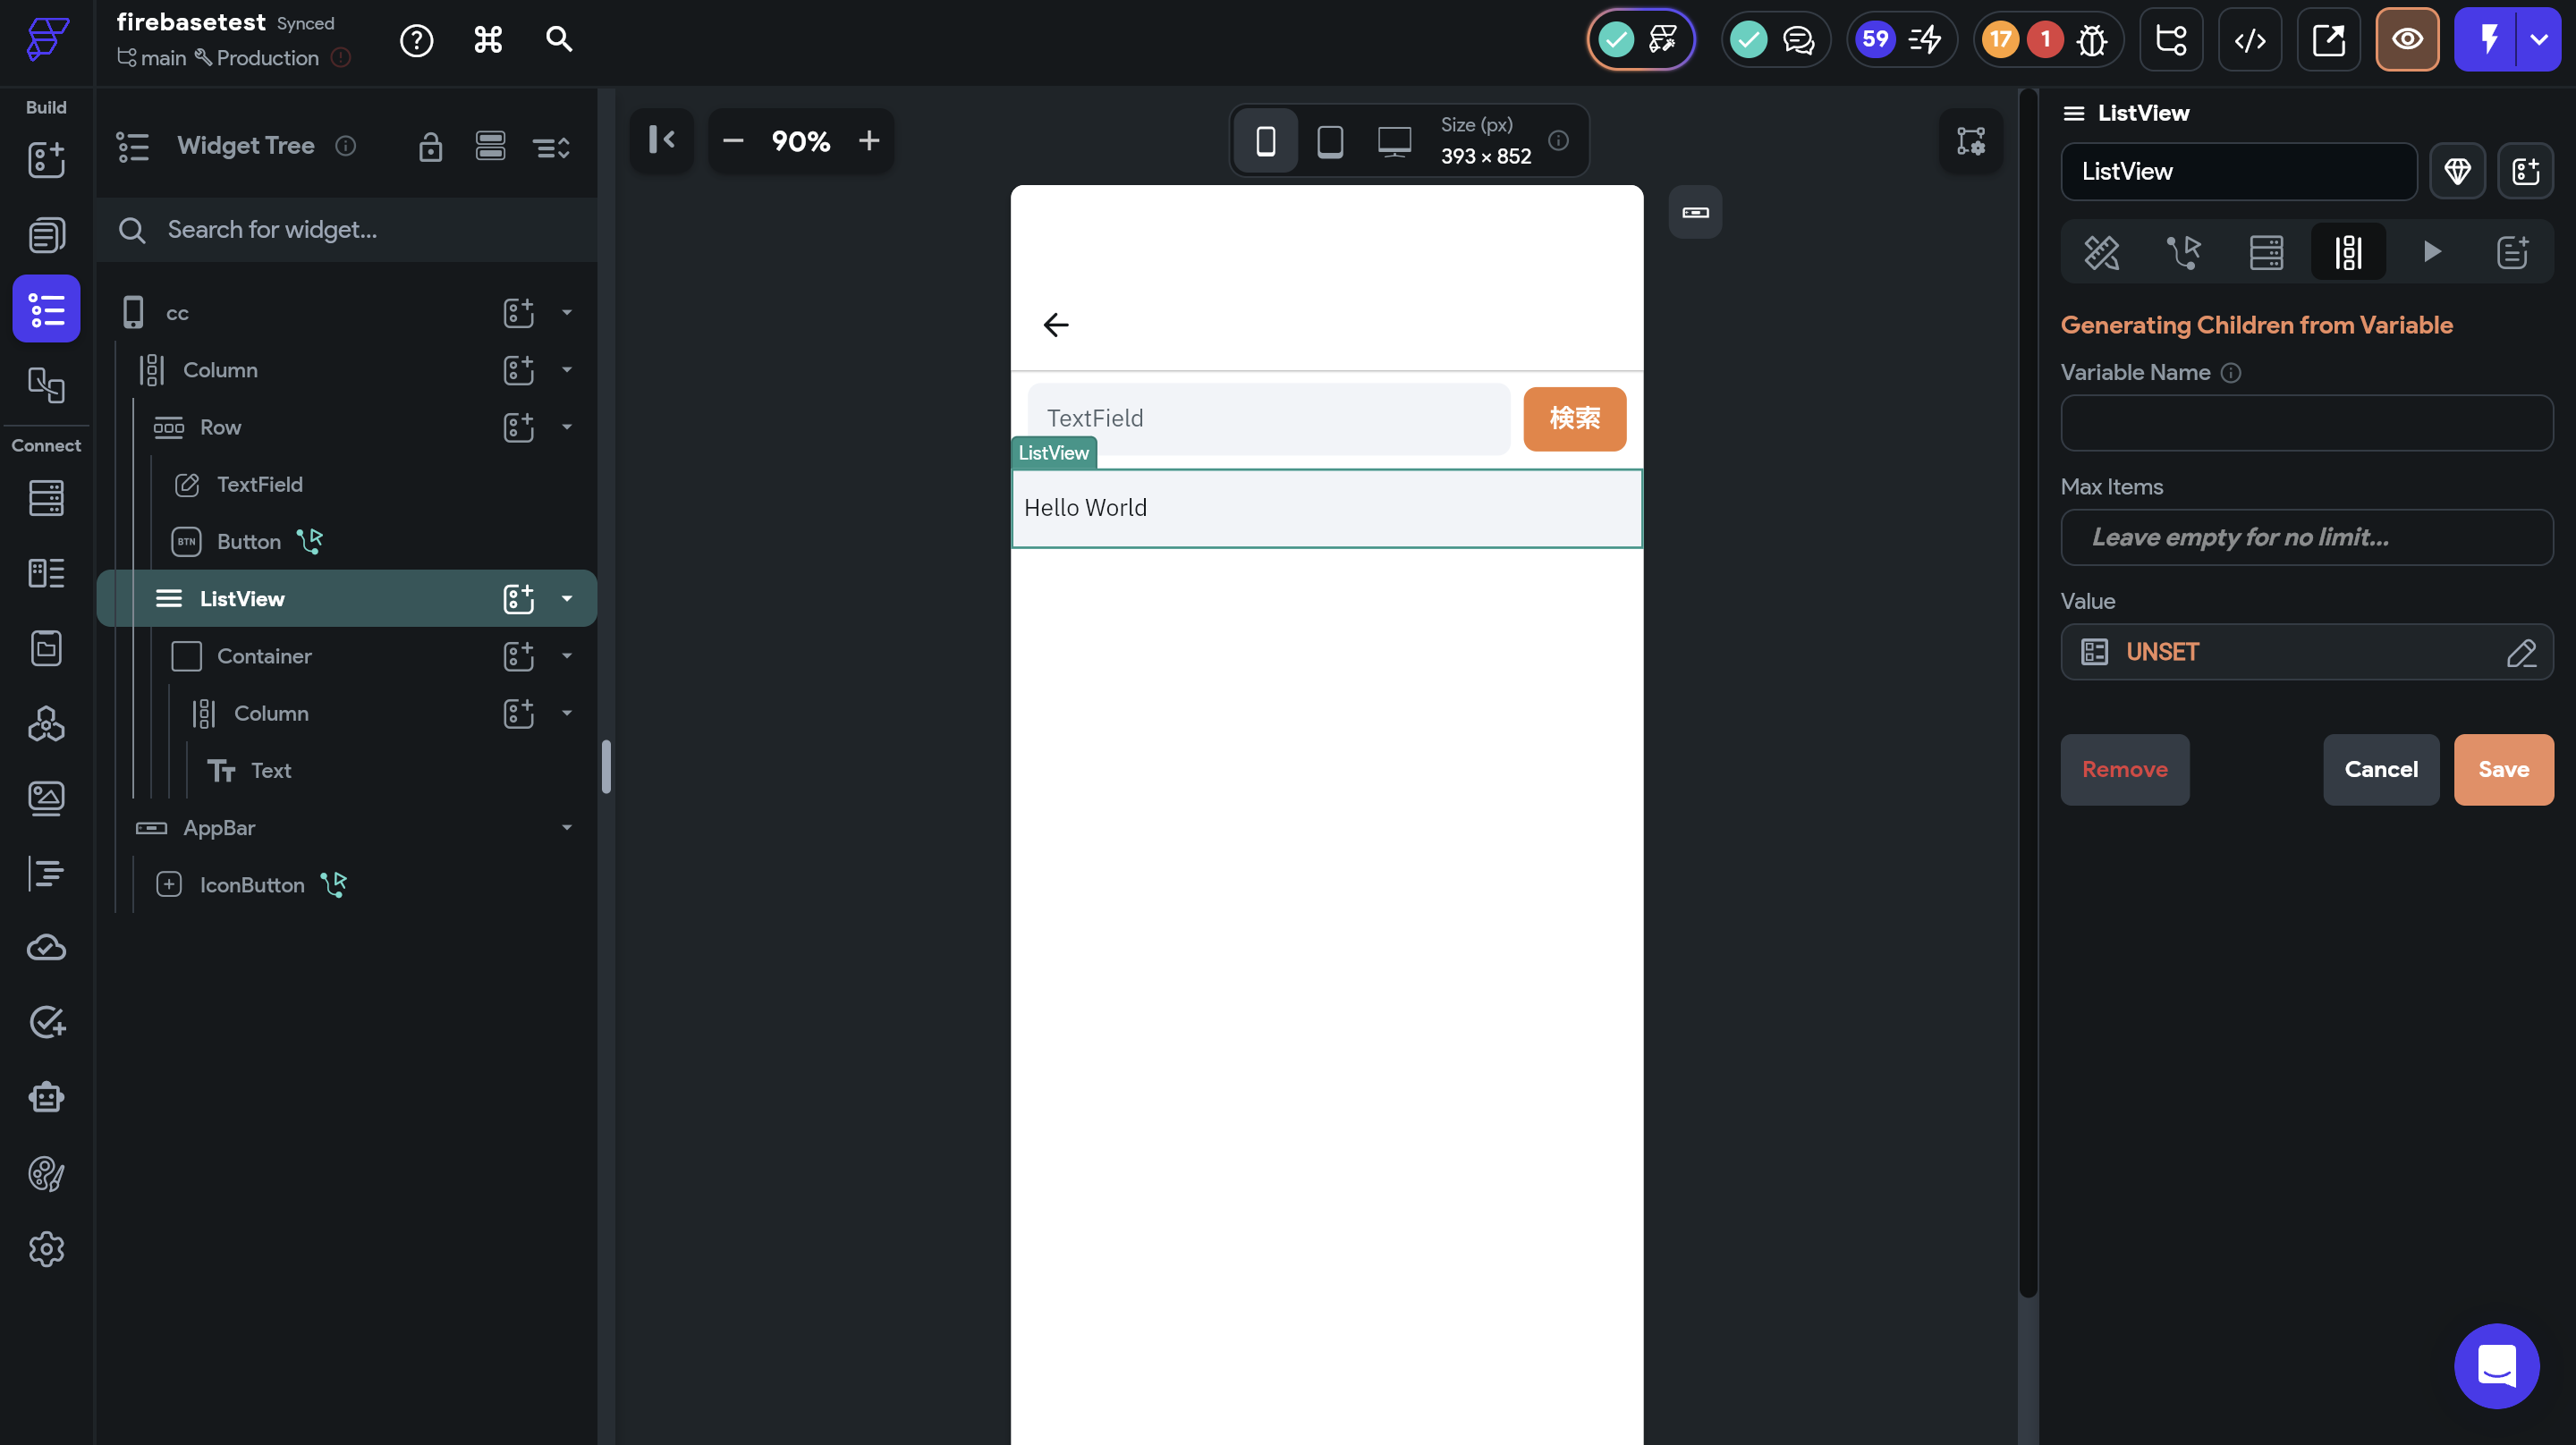Click the debug bug icon in top bar
This screenshot has height=1445, width=2576.
2091,40
